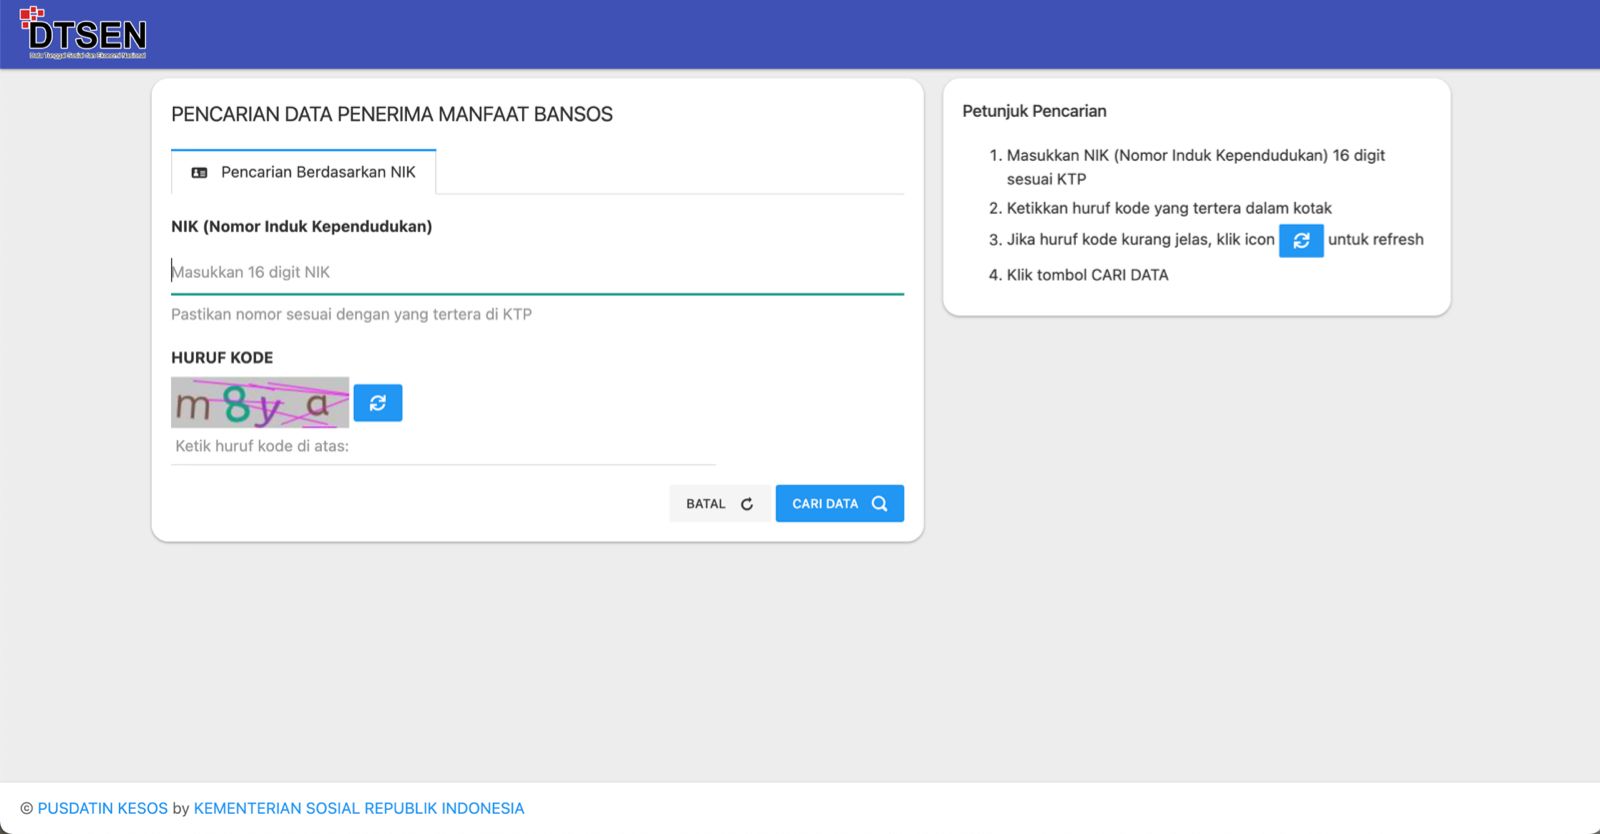Click the ID card icon in the NIK tab
Screen dimensions: 1600x834
point(199,173)
